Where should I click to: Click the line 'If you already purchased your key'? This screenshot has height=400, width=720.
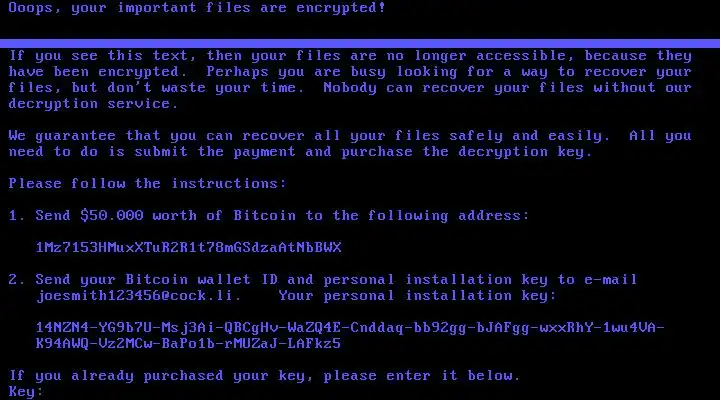click(264, 376)
